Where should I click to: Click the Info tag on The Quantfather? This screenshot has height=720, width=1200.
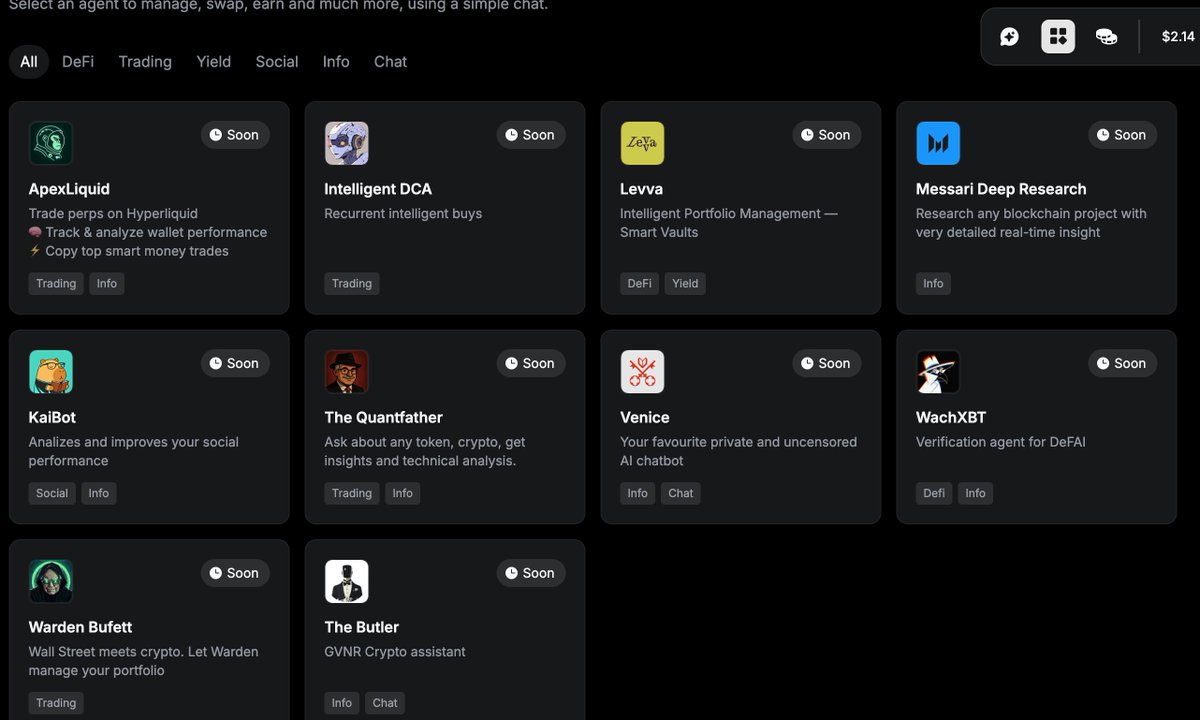(403, 493)
